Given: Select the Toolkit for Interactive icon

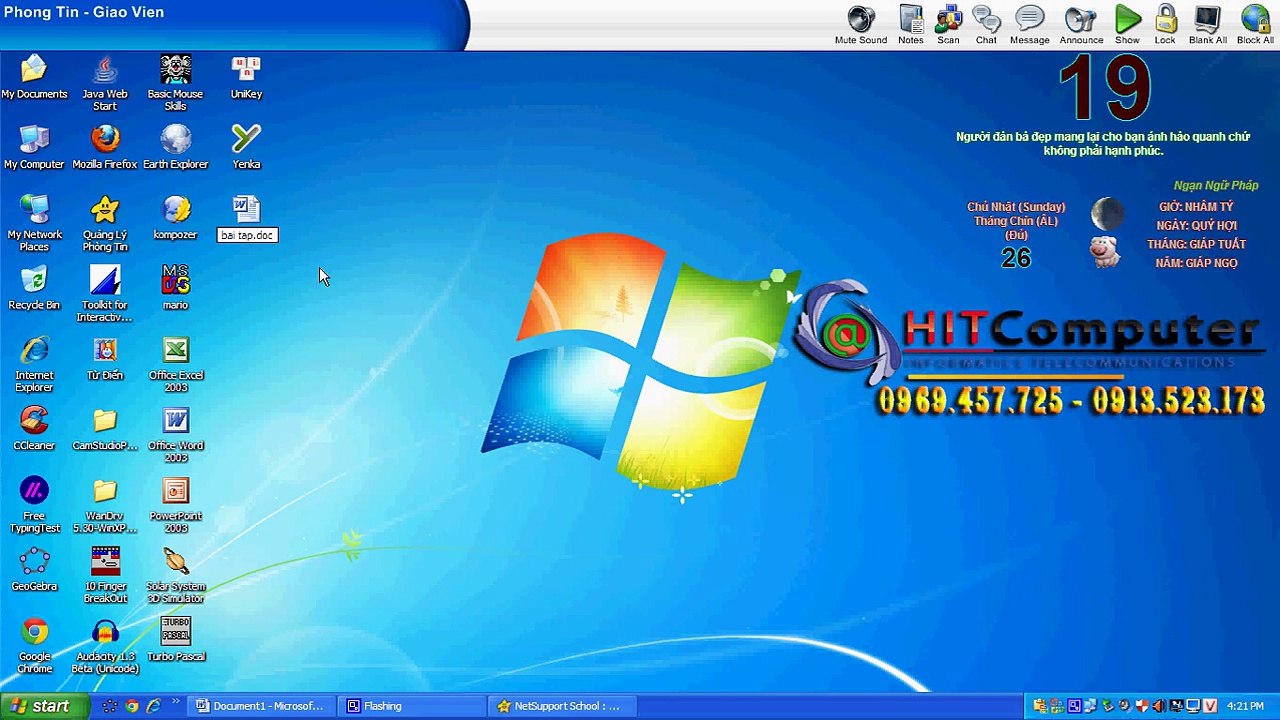Looking at the screenshot, I should 105,293.
